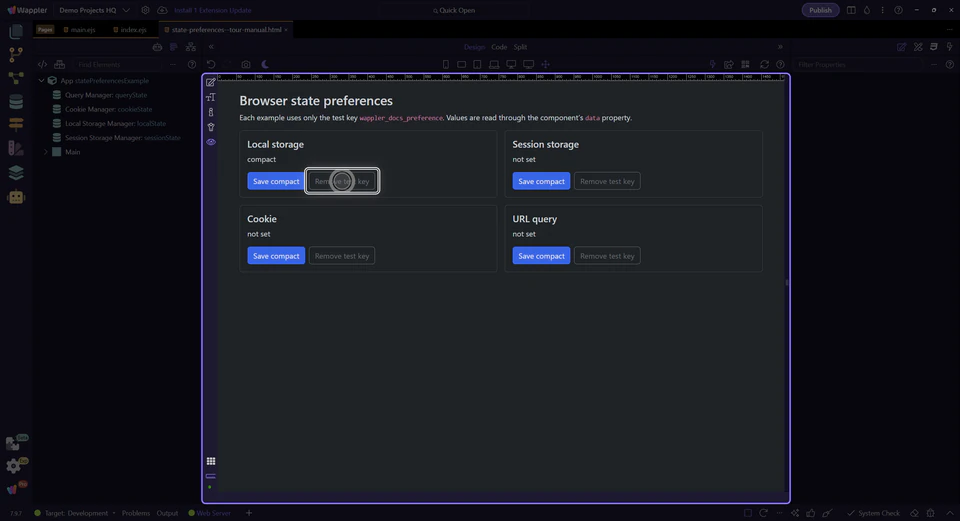
Task: Toggle the preview eye icon on canvas strip
Action: [211, 142]
